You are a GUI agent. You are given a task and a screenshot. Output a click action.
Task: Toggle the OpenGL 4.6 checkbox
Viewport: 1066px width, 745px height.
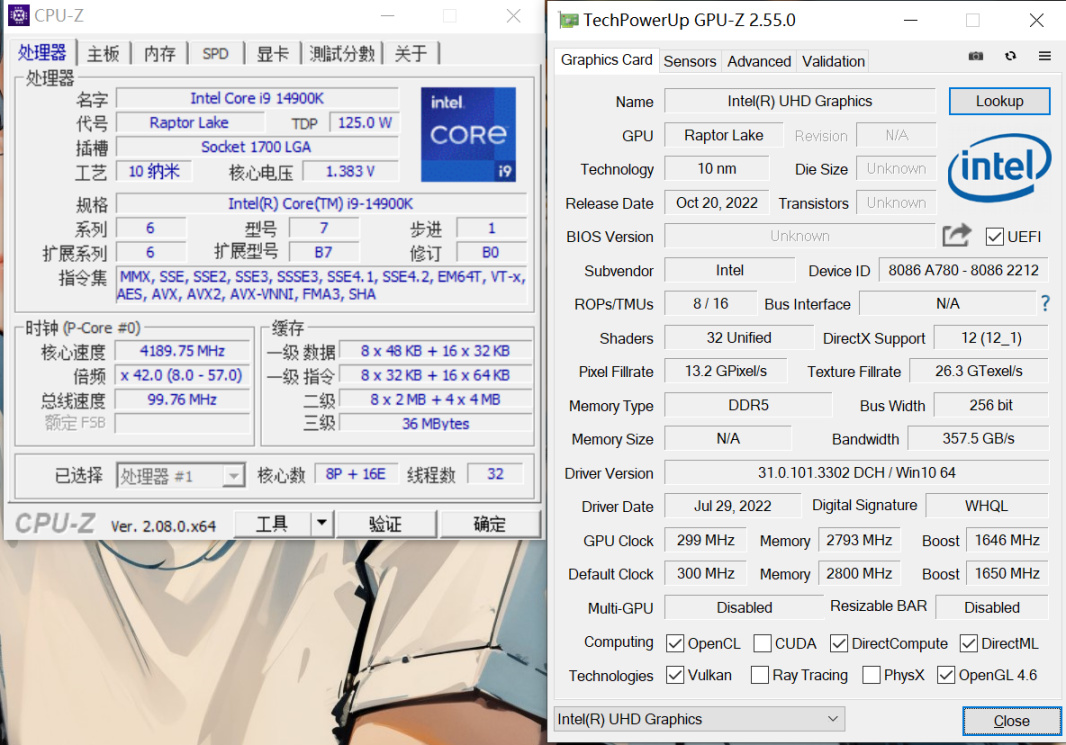click(946, 675)
